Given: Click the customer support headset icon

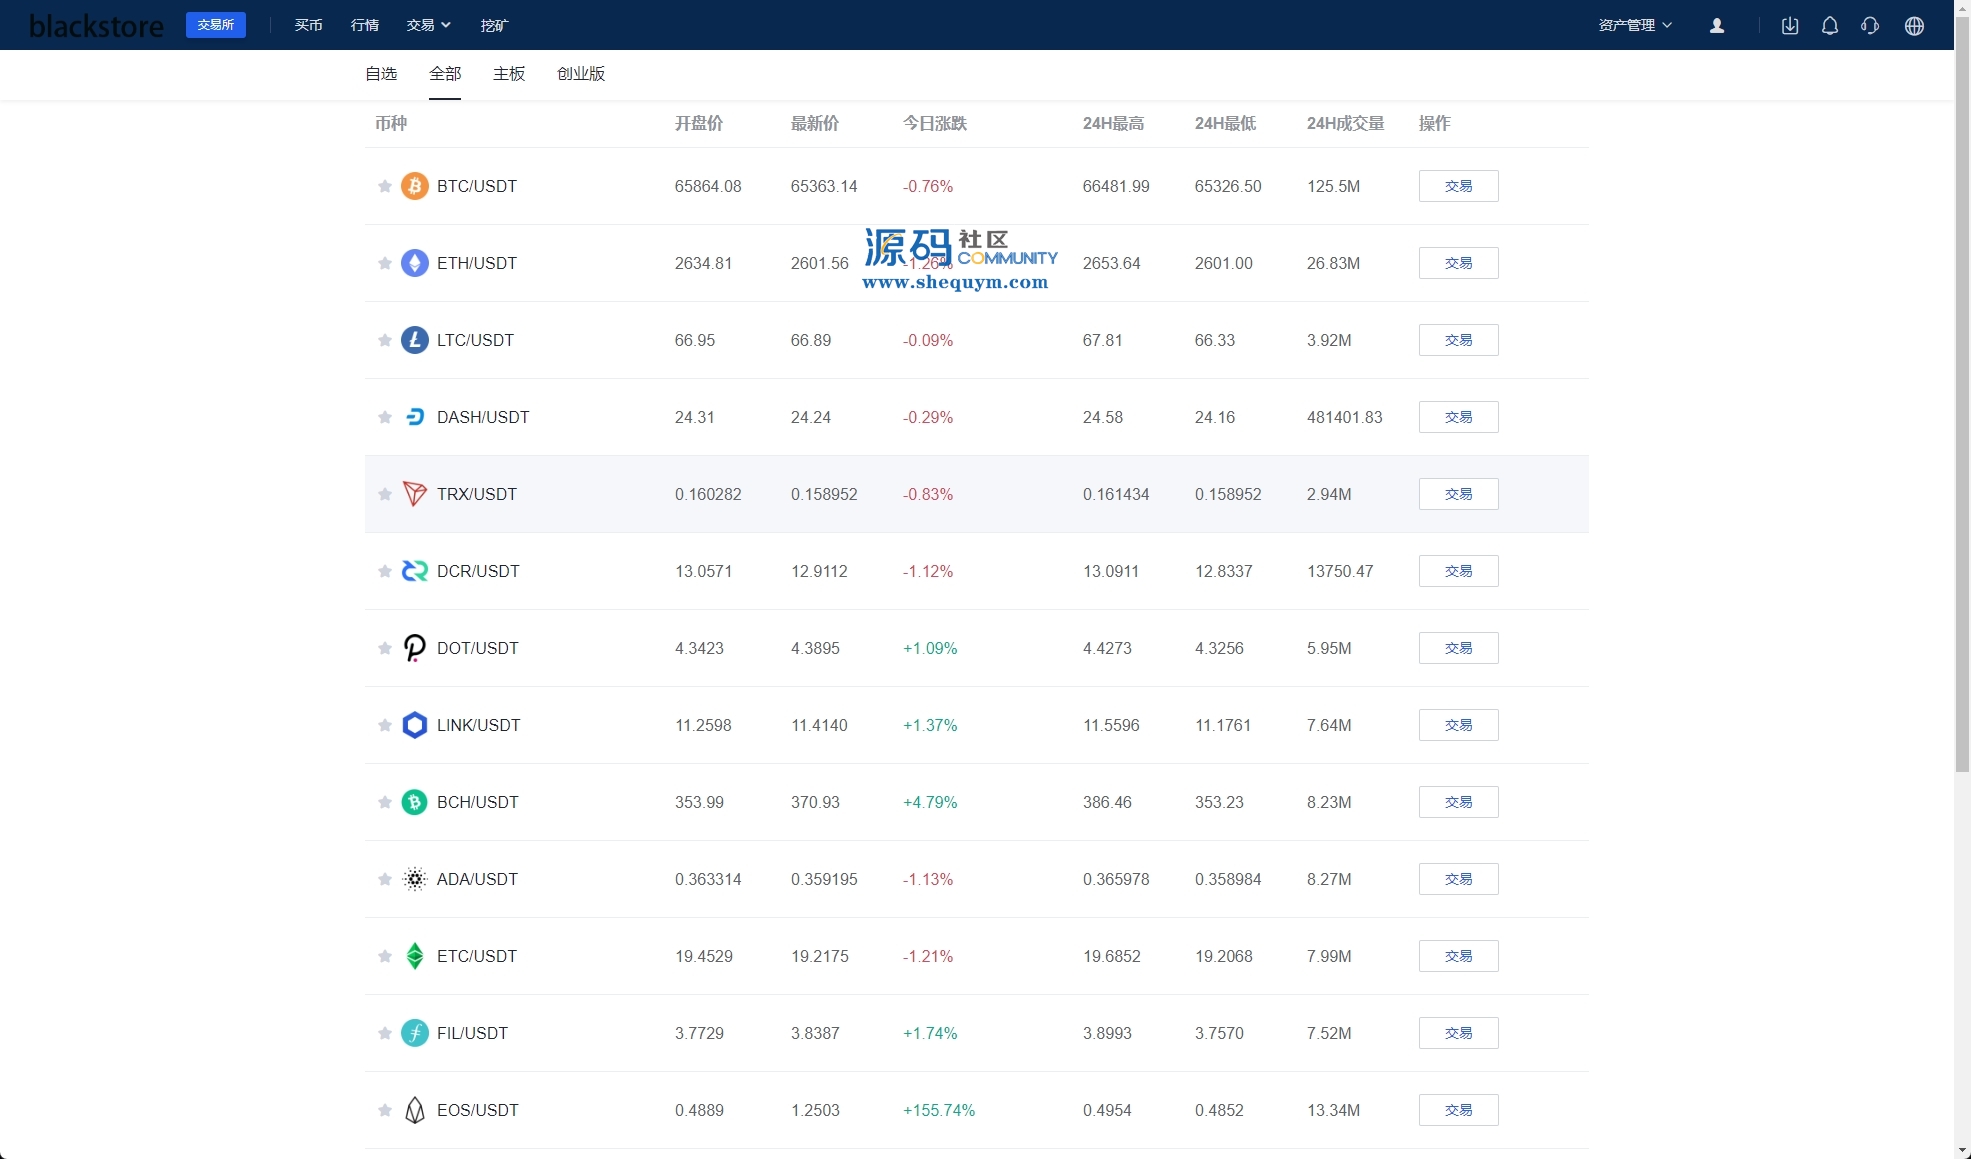Looking at the screenshot, I should pyautogui.click(x=1870, y=26).
